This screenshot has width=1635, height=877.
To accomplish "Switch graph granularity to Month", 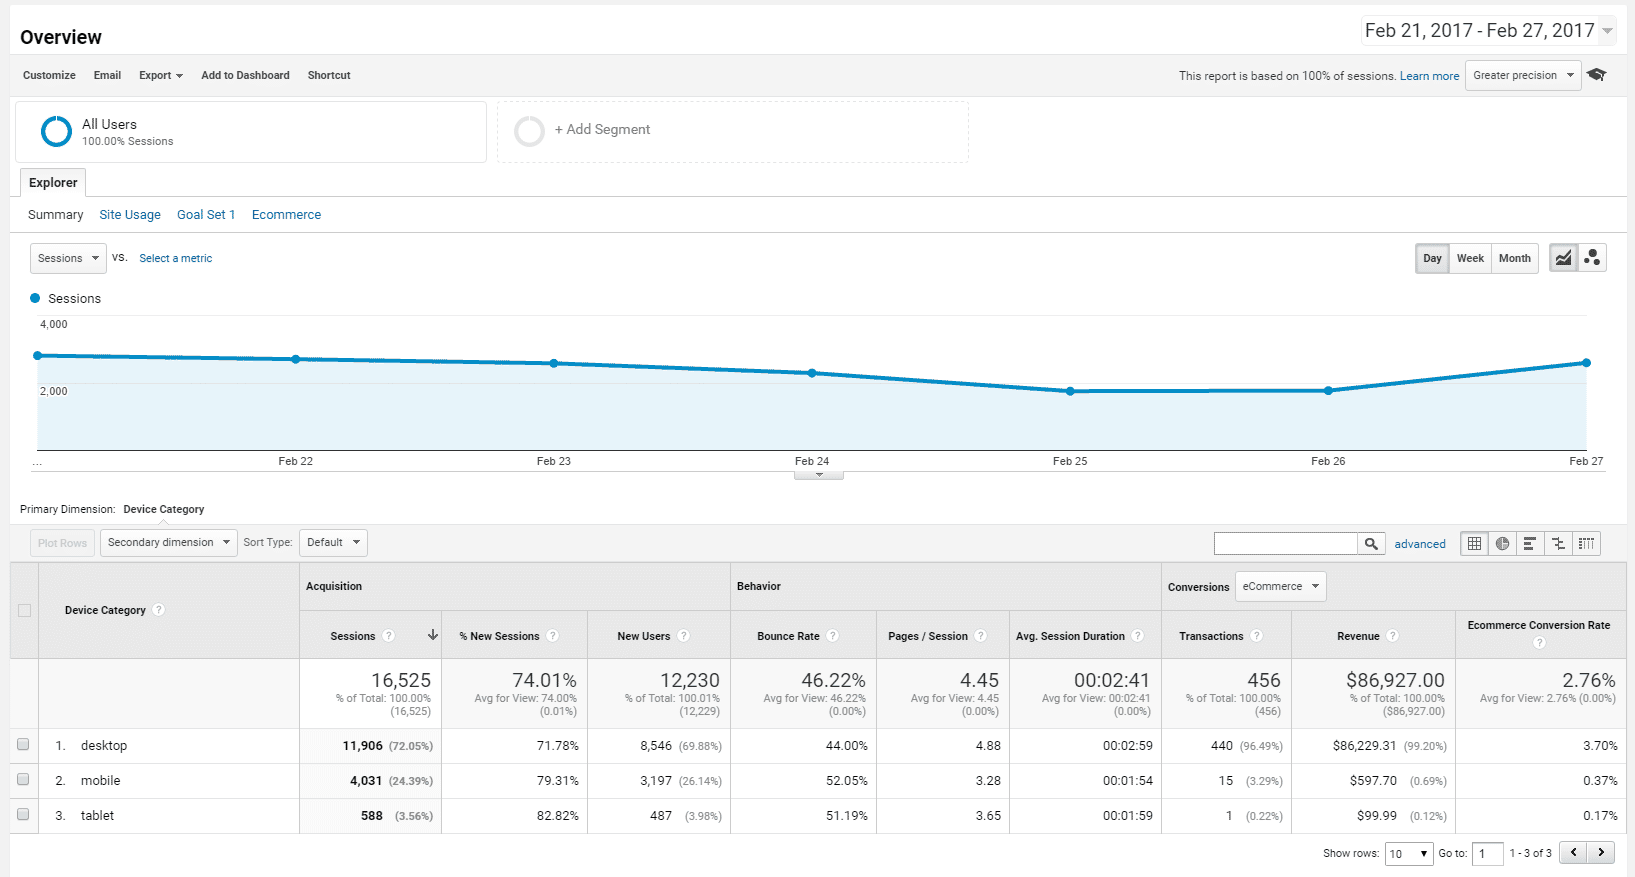I will [x=1514, y=258].
